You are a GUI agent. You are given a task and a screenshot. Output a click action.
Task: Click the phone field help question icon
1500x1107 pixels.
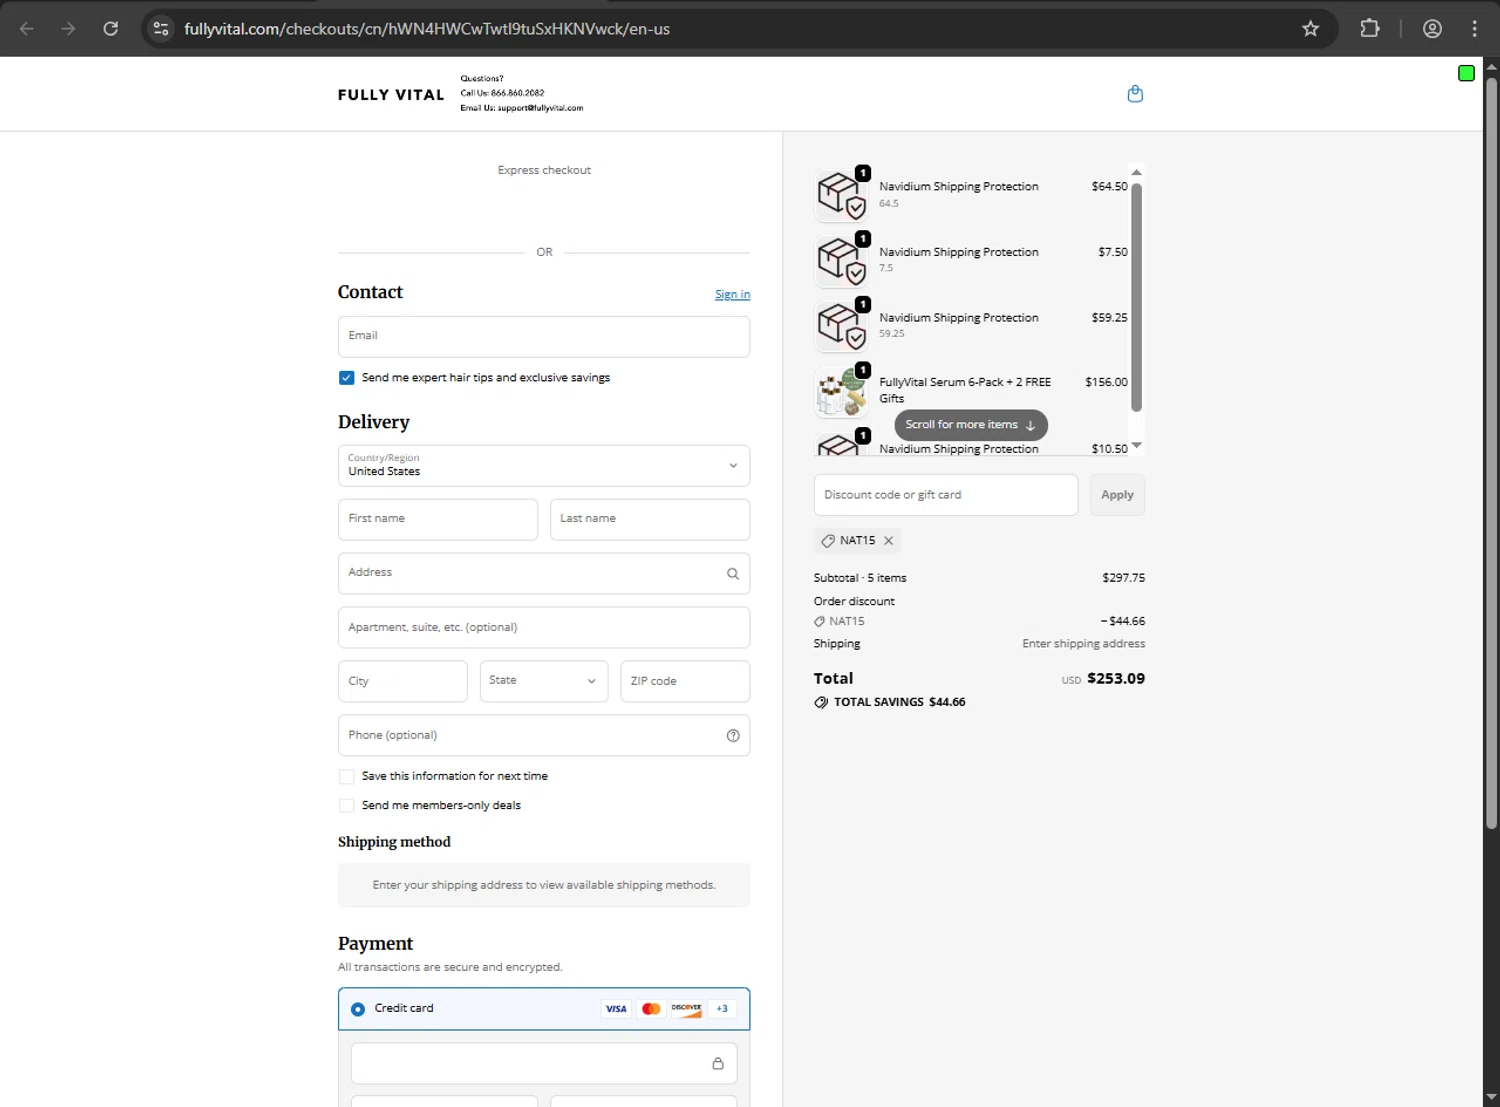point(733,736)
